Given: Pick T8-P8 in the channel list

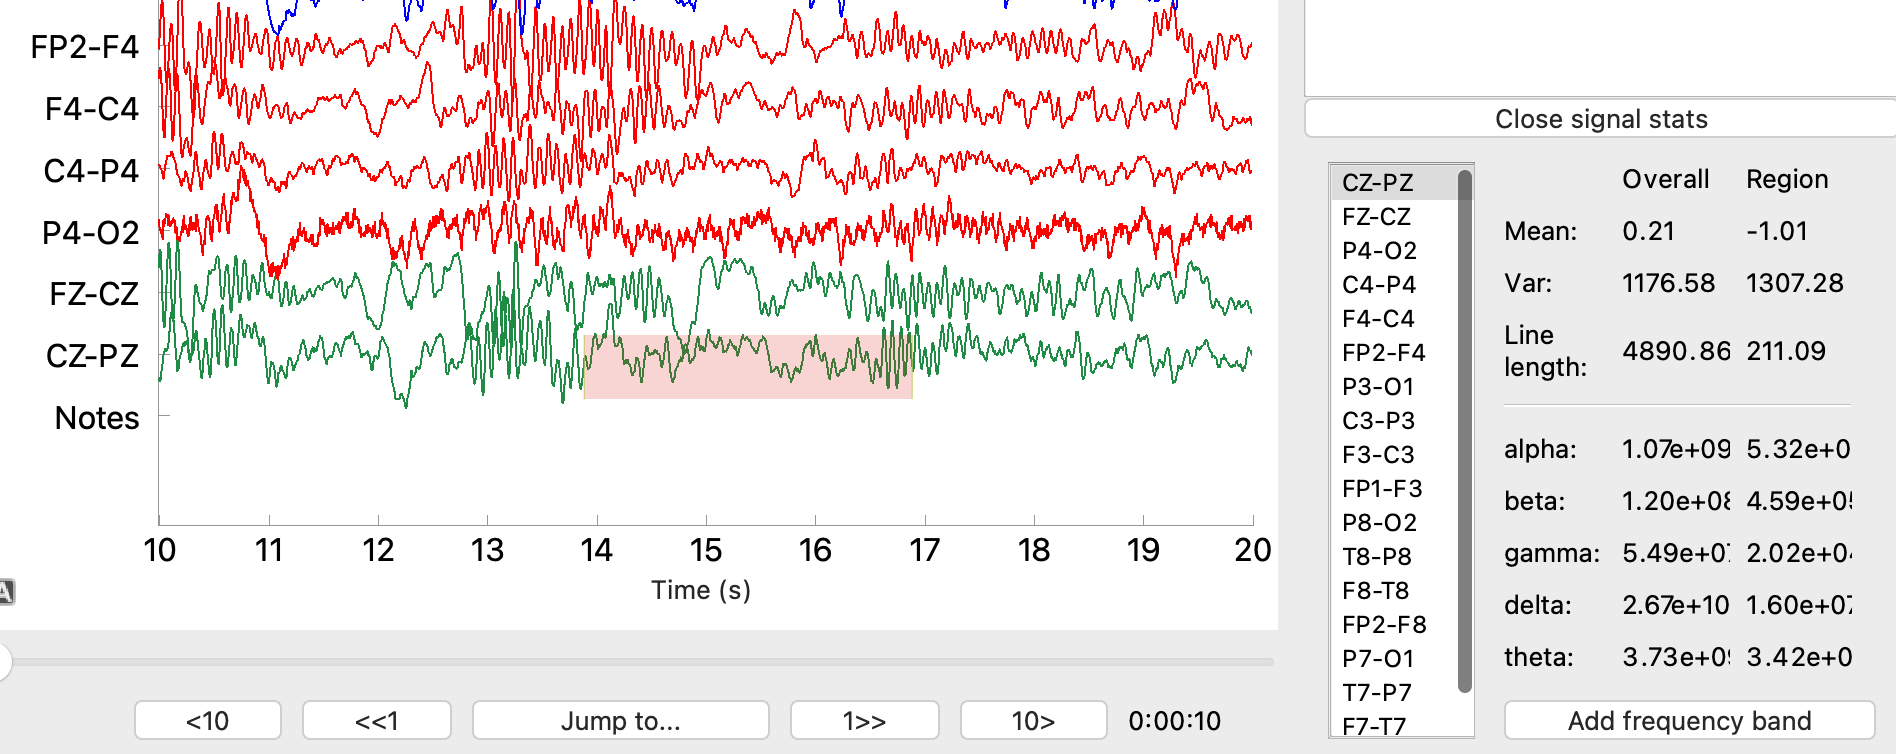Looking at the screenshot, I should (x=1375, y=557).
